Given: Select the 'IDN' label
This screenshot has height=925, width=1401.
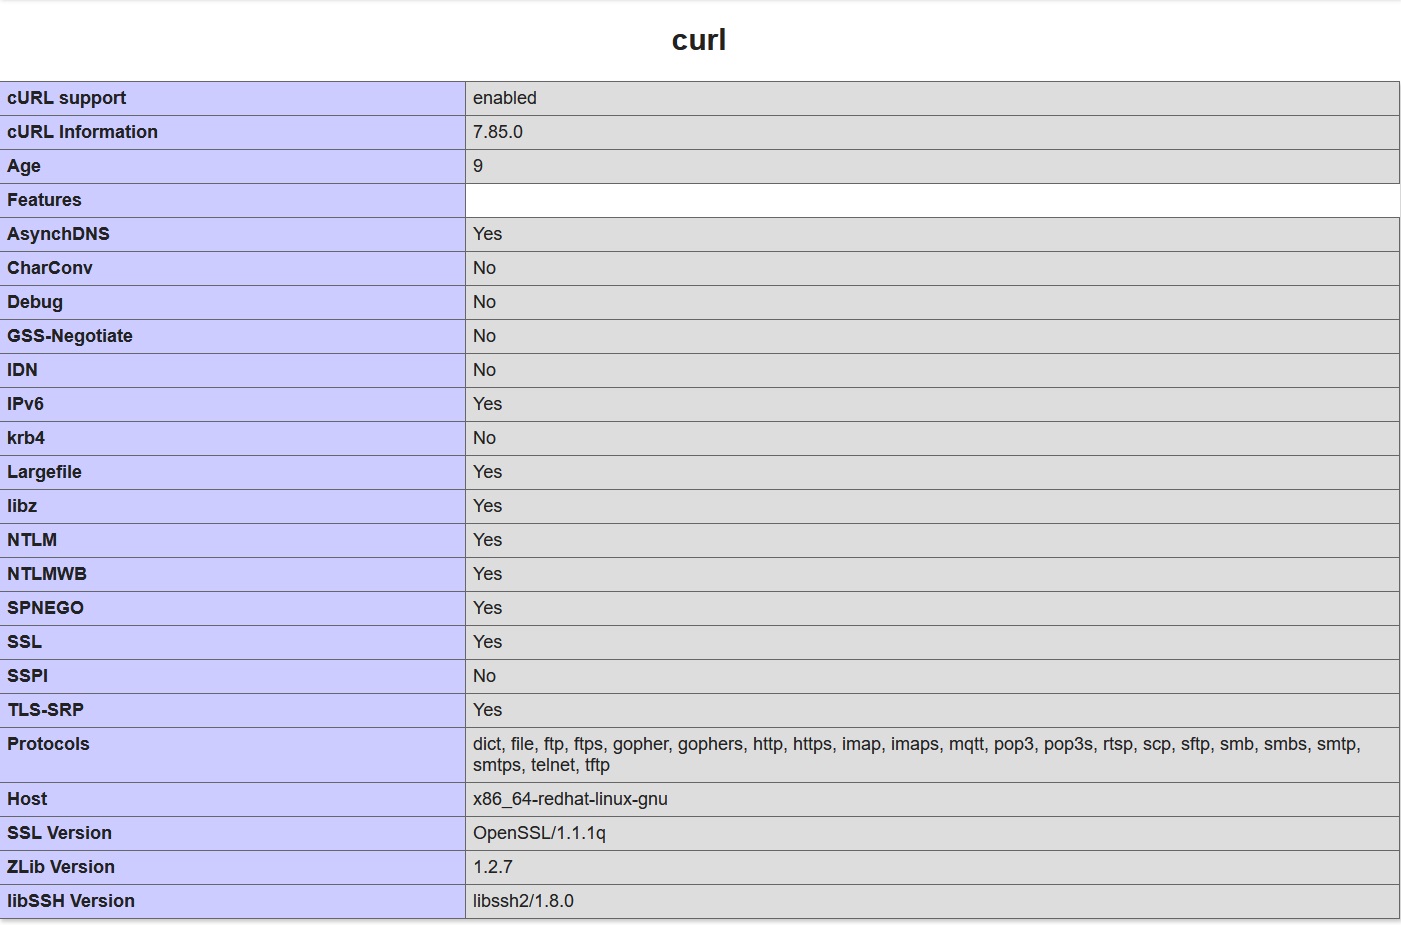Looking at the screenshot, I should pos(22,370).
